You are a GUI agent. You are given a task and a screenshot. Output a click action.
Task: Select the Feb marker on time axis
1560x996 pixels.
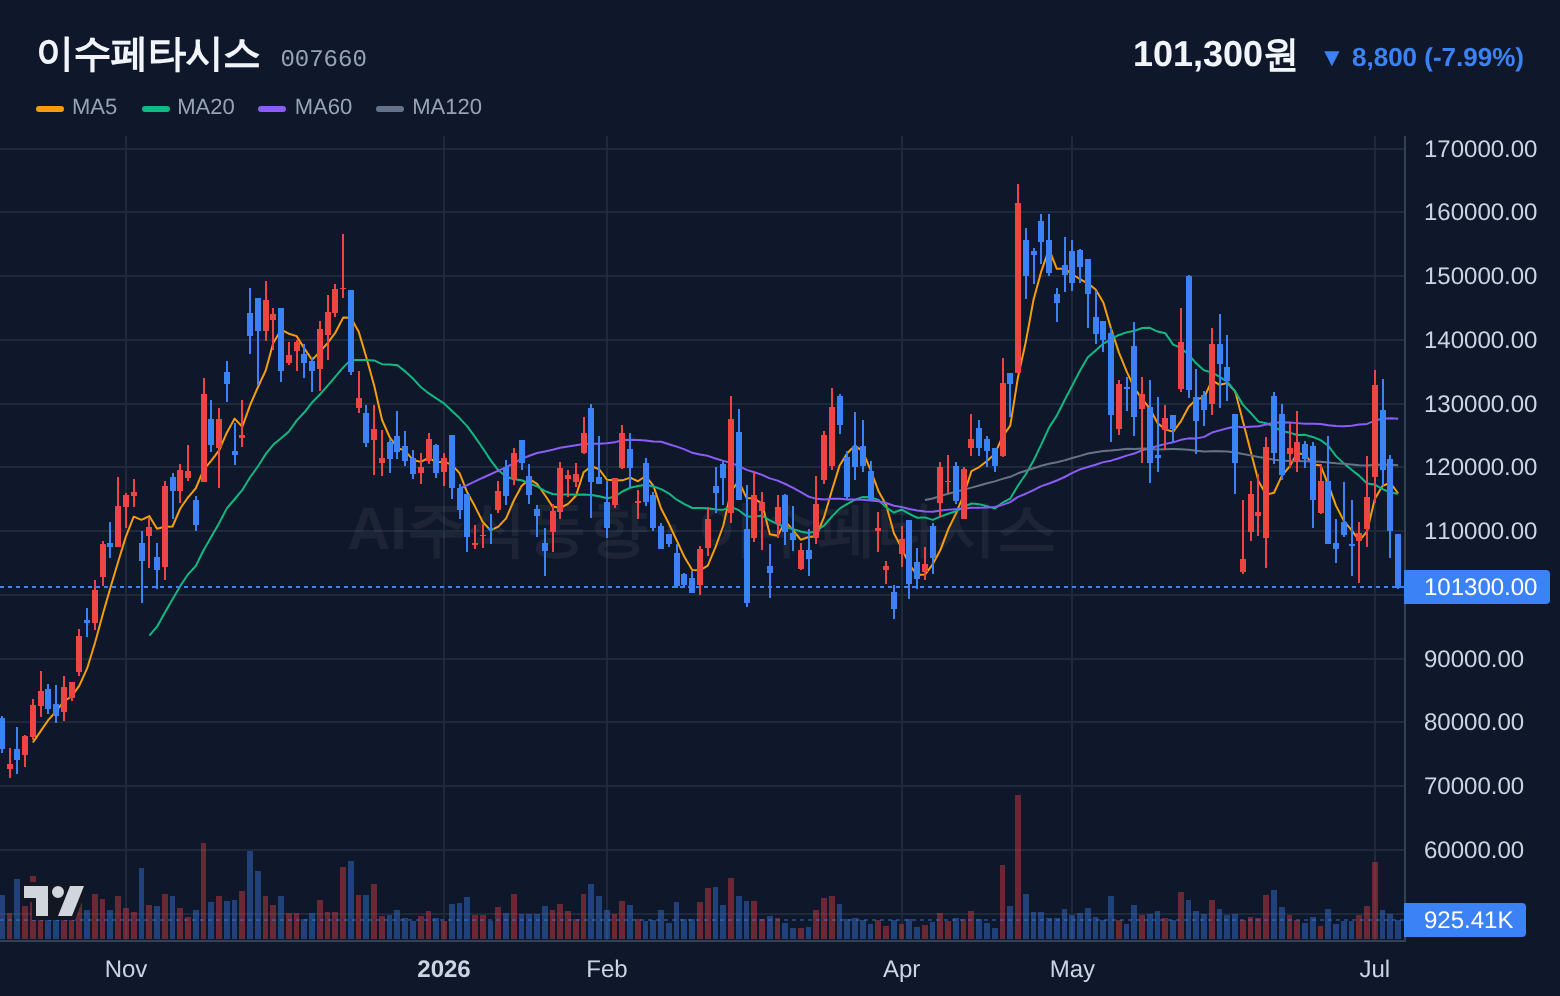(607, 969)
